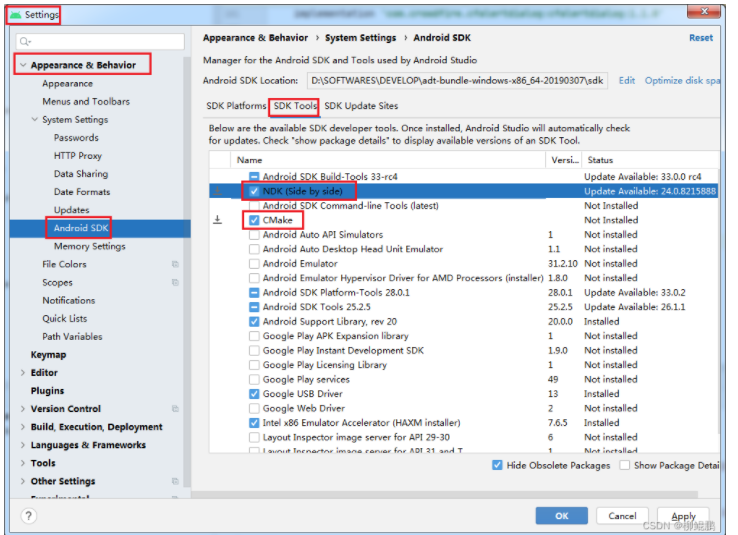This screenshot has width=738, height=535.
Task: Click the Reset link
Action: coord(701,38)
